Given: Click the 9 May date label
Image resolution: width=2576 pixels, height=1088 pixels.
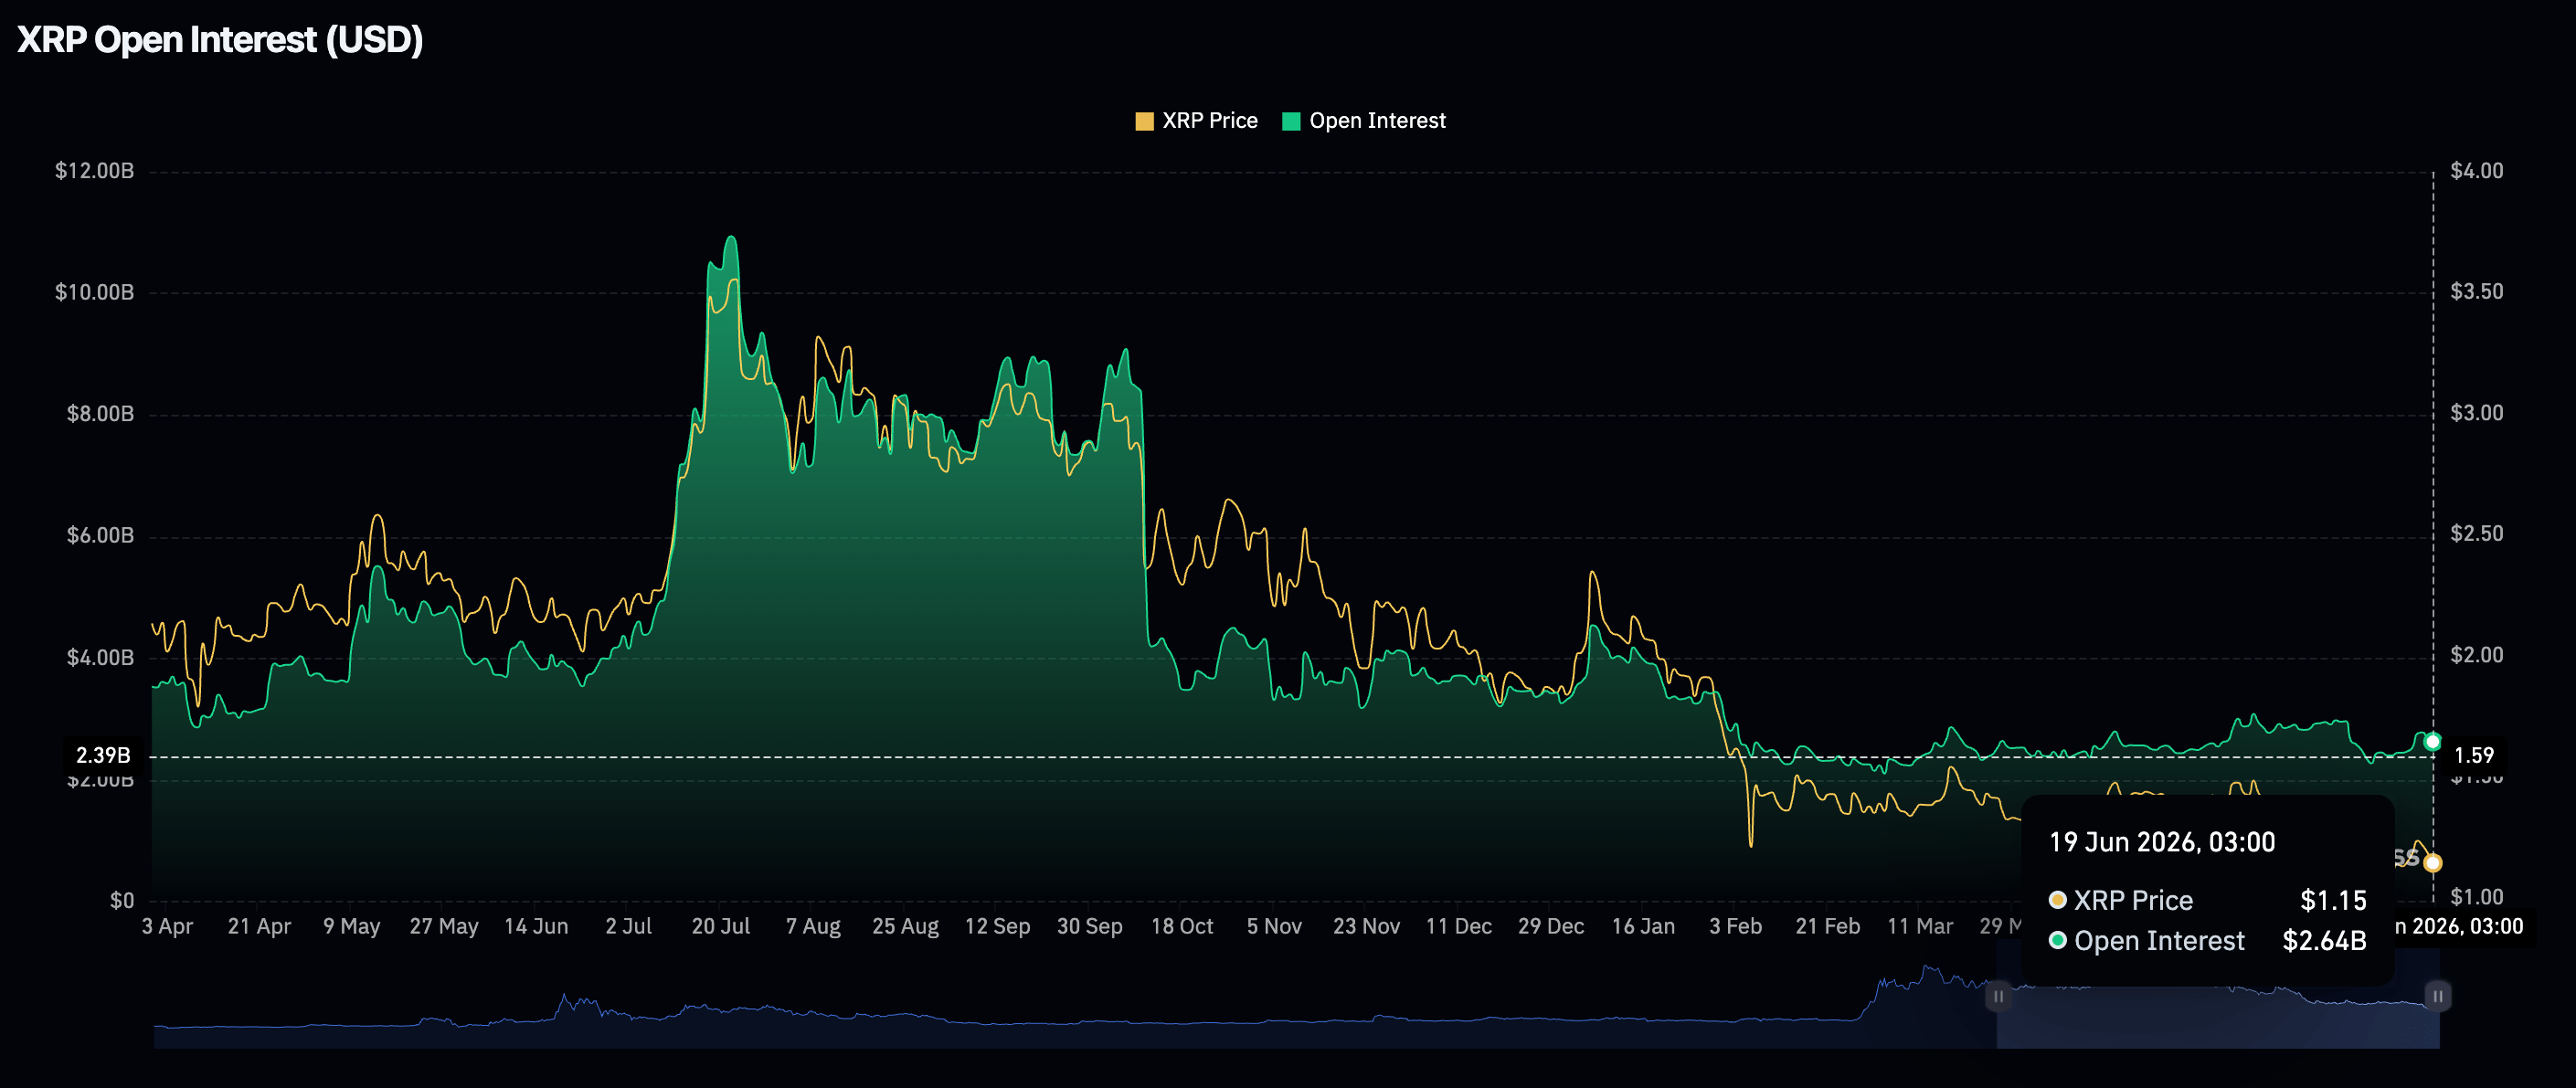Looking at the screenshot, I should (x=351, y=927).
